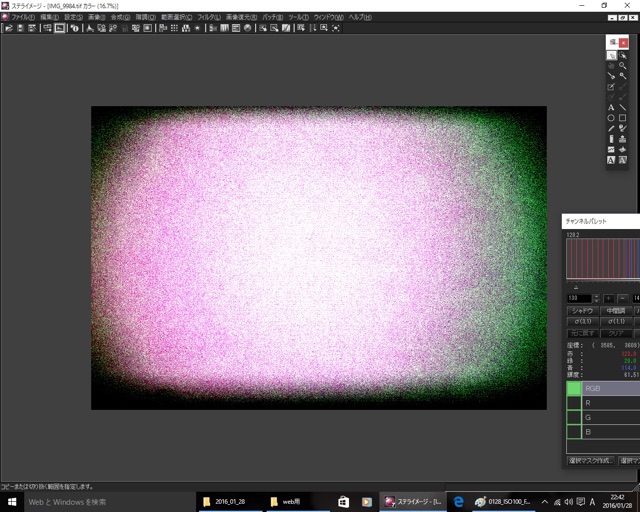Open the ウィンドウ(W) menu
The width and height of the screenshot is (640, 512).
(x=327, y=17)
